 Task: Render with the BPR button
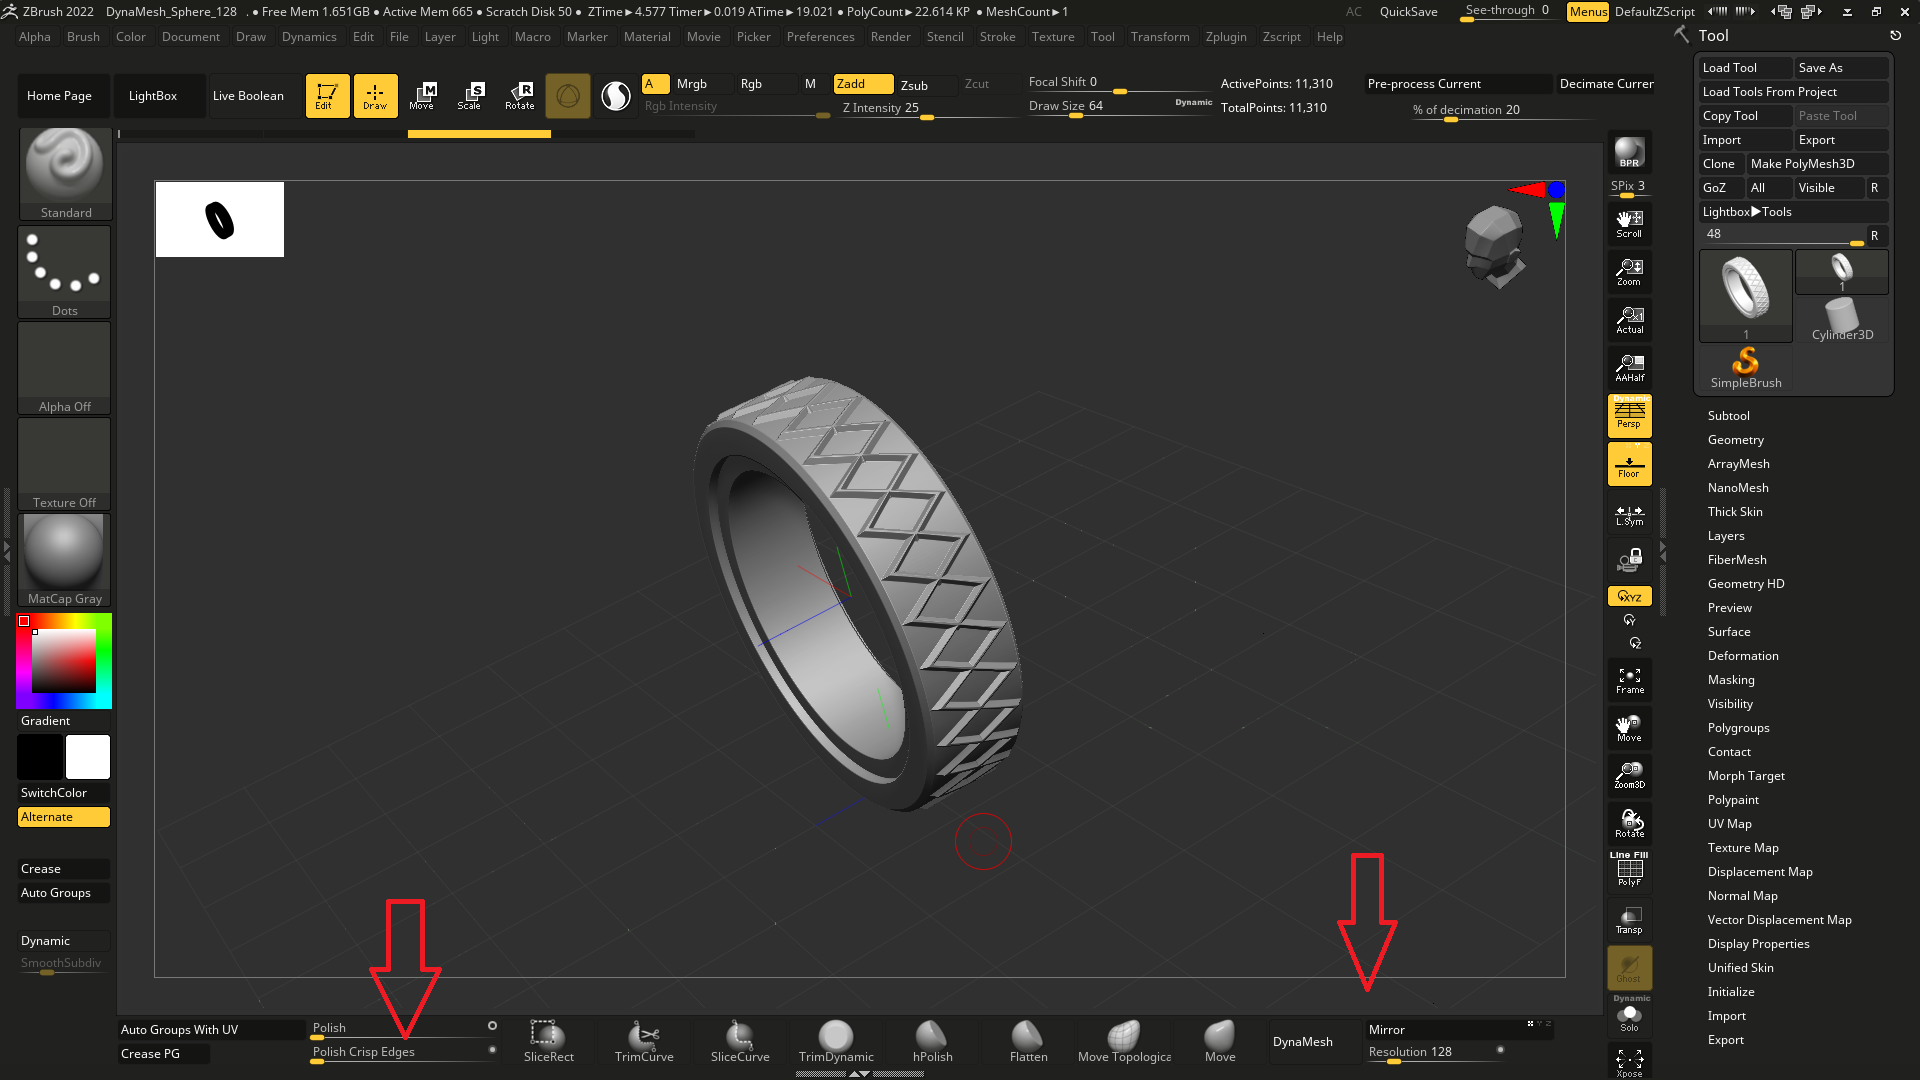(x=1629, y=152)
